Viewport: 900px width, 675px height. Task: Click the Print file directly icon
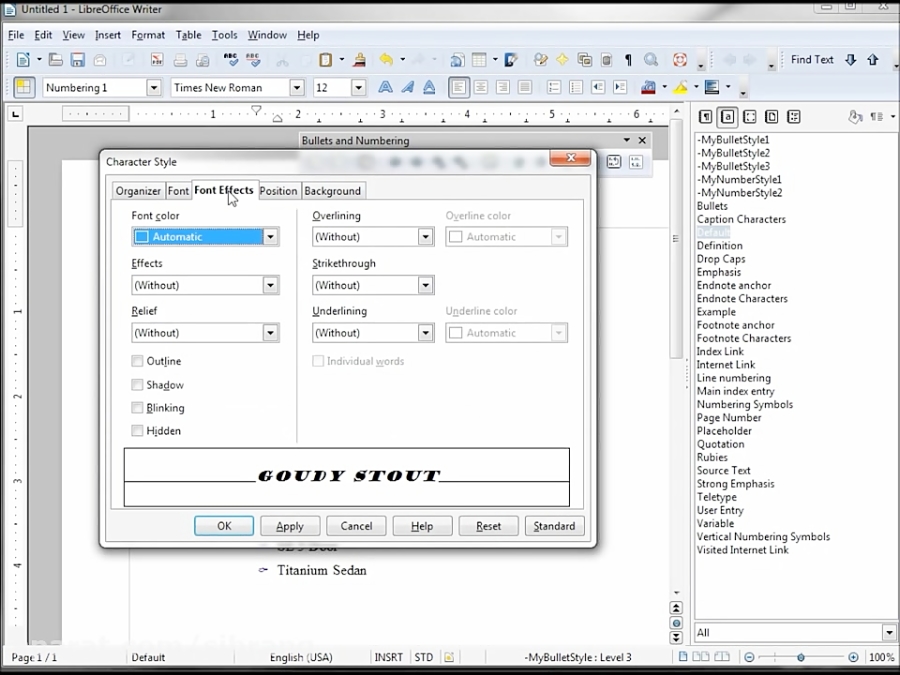coord(179,59)
